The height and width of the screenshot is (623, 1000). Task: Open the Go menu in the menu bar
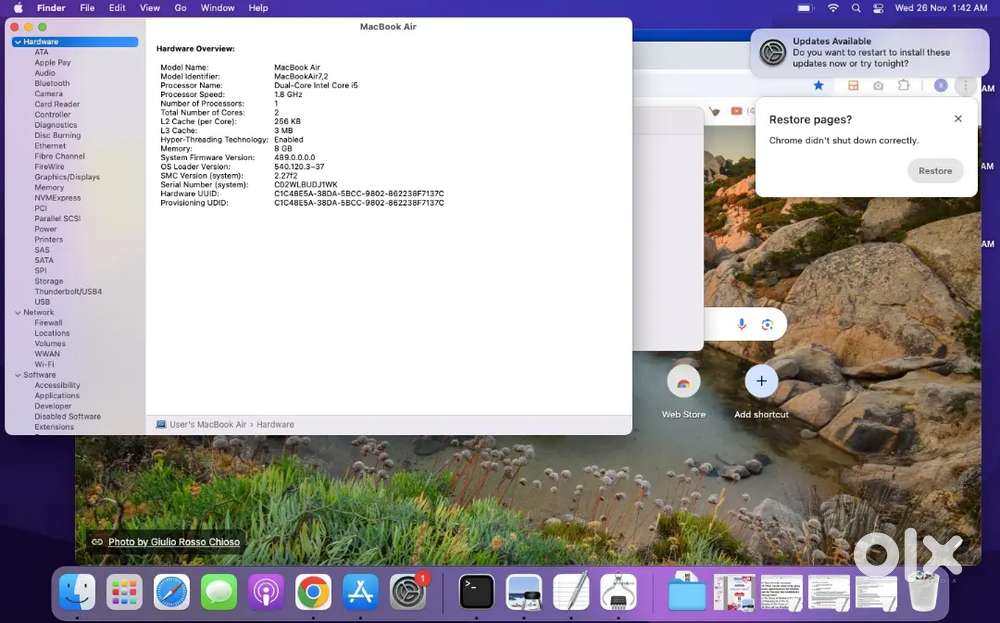click(180, 7)
